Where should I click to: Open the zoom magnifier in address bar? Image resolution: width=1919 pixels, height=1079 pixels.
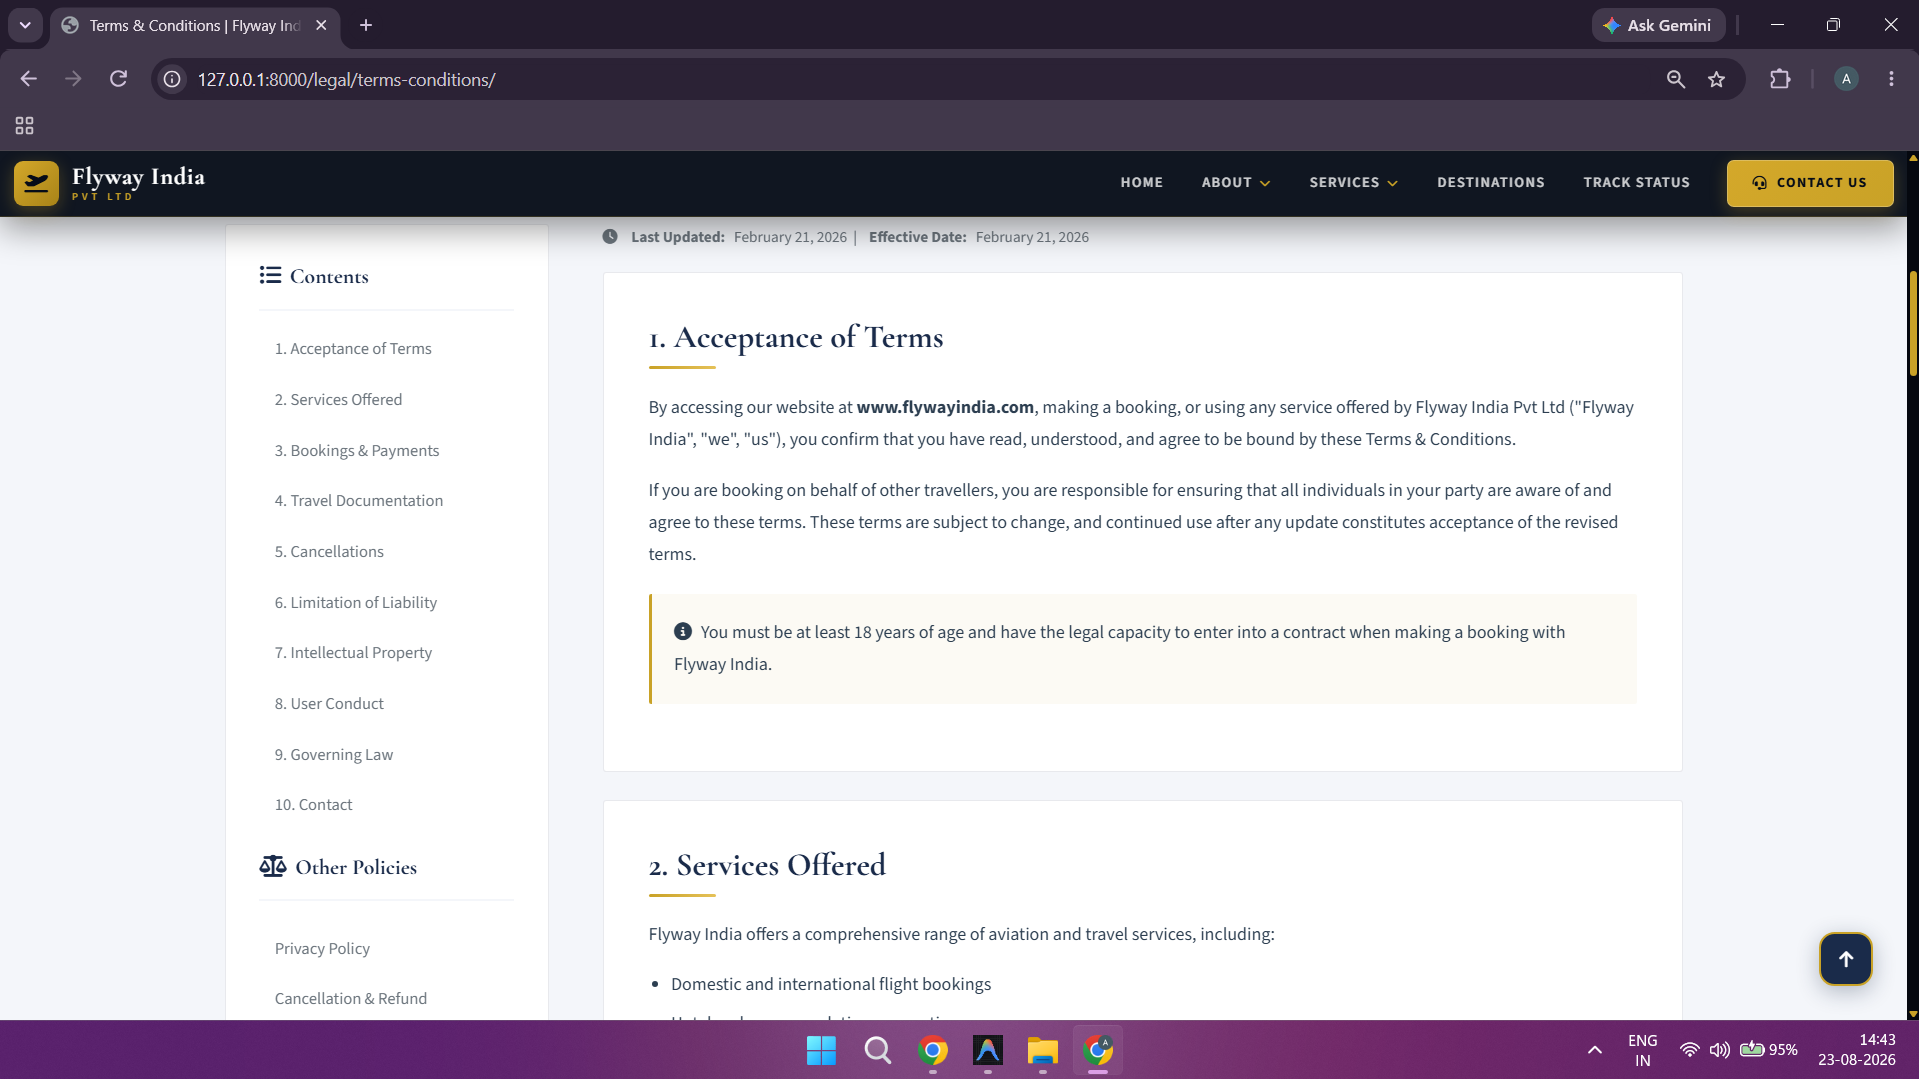pos(1675,79)
